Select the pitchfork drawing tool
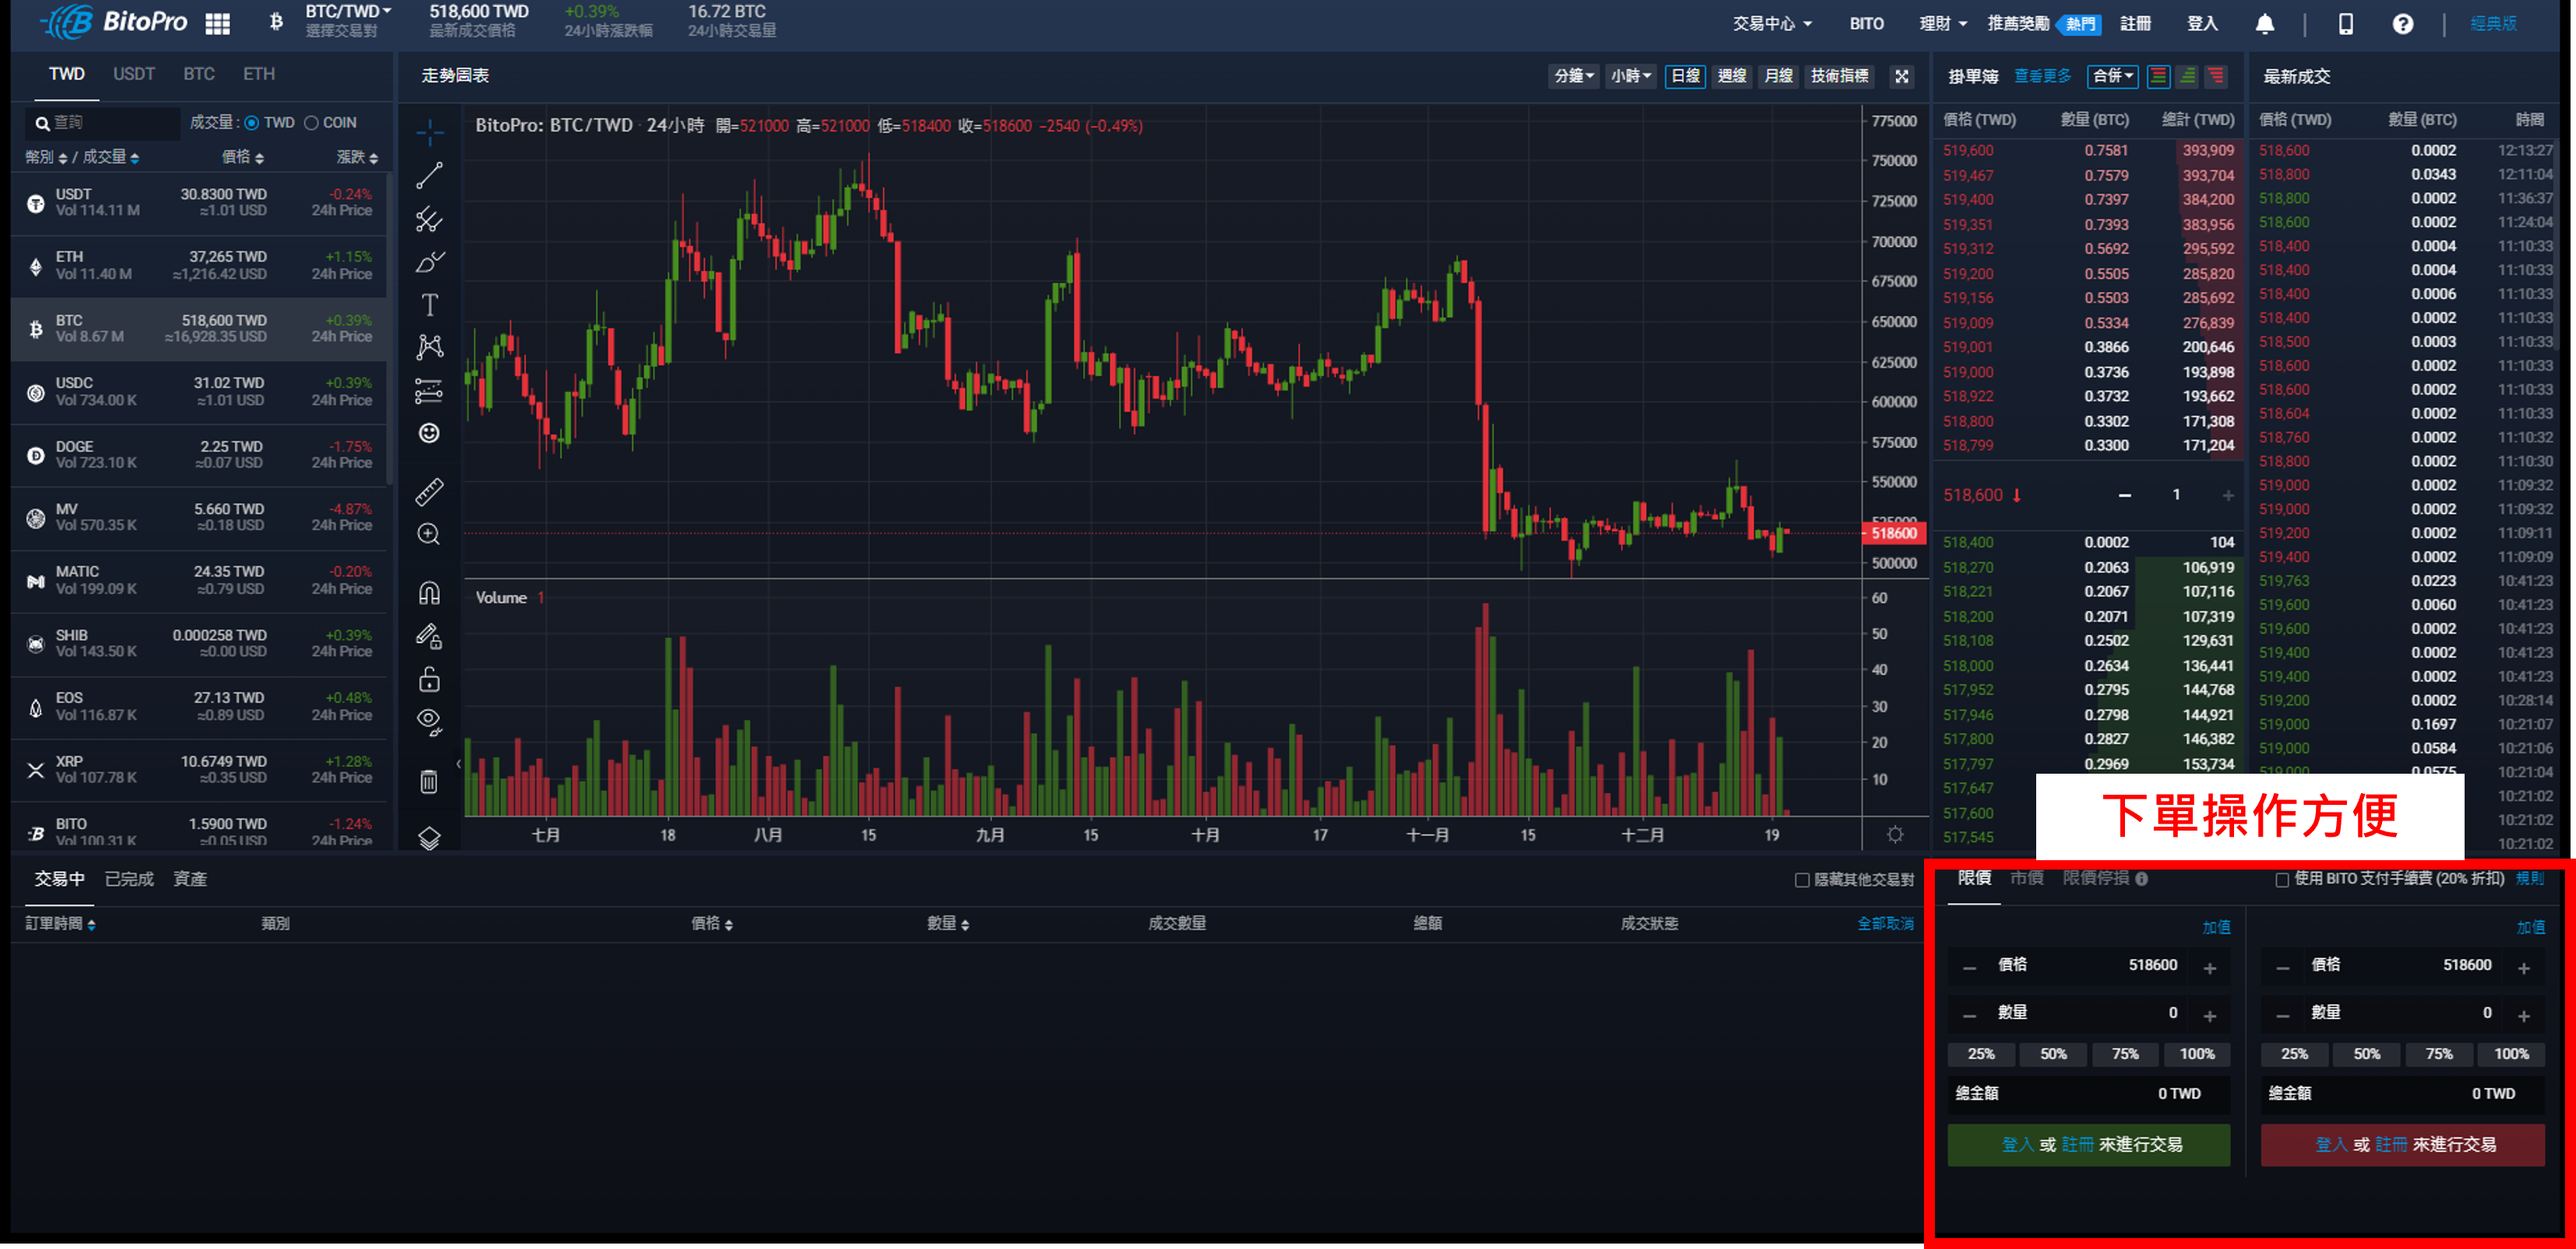The height and width of the screenshot is (1249, 2576). (430, 219)
